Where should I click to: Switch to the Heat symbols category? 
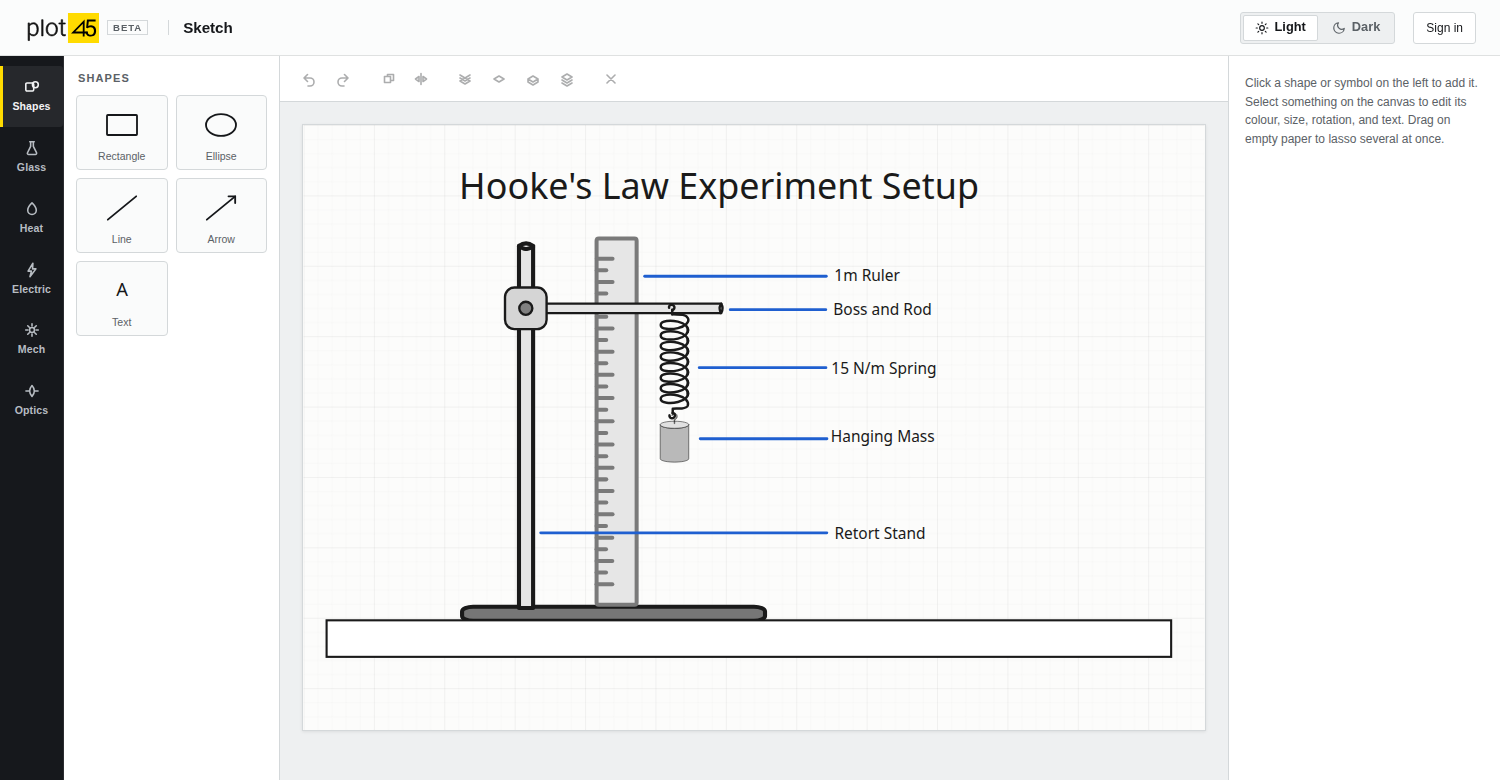[x=32, y=218]
